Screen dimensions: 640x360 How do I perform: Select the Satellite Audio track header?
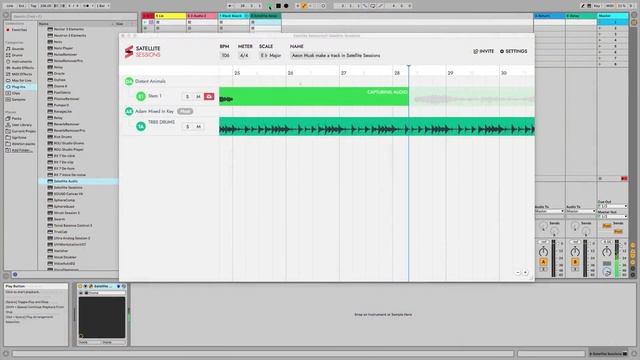265,16
